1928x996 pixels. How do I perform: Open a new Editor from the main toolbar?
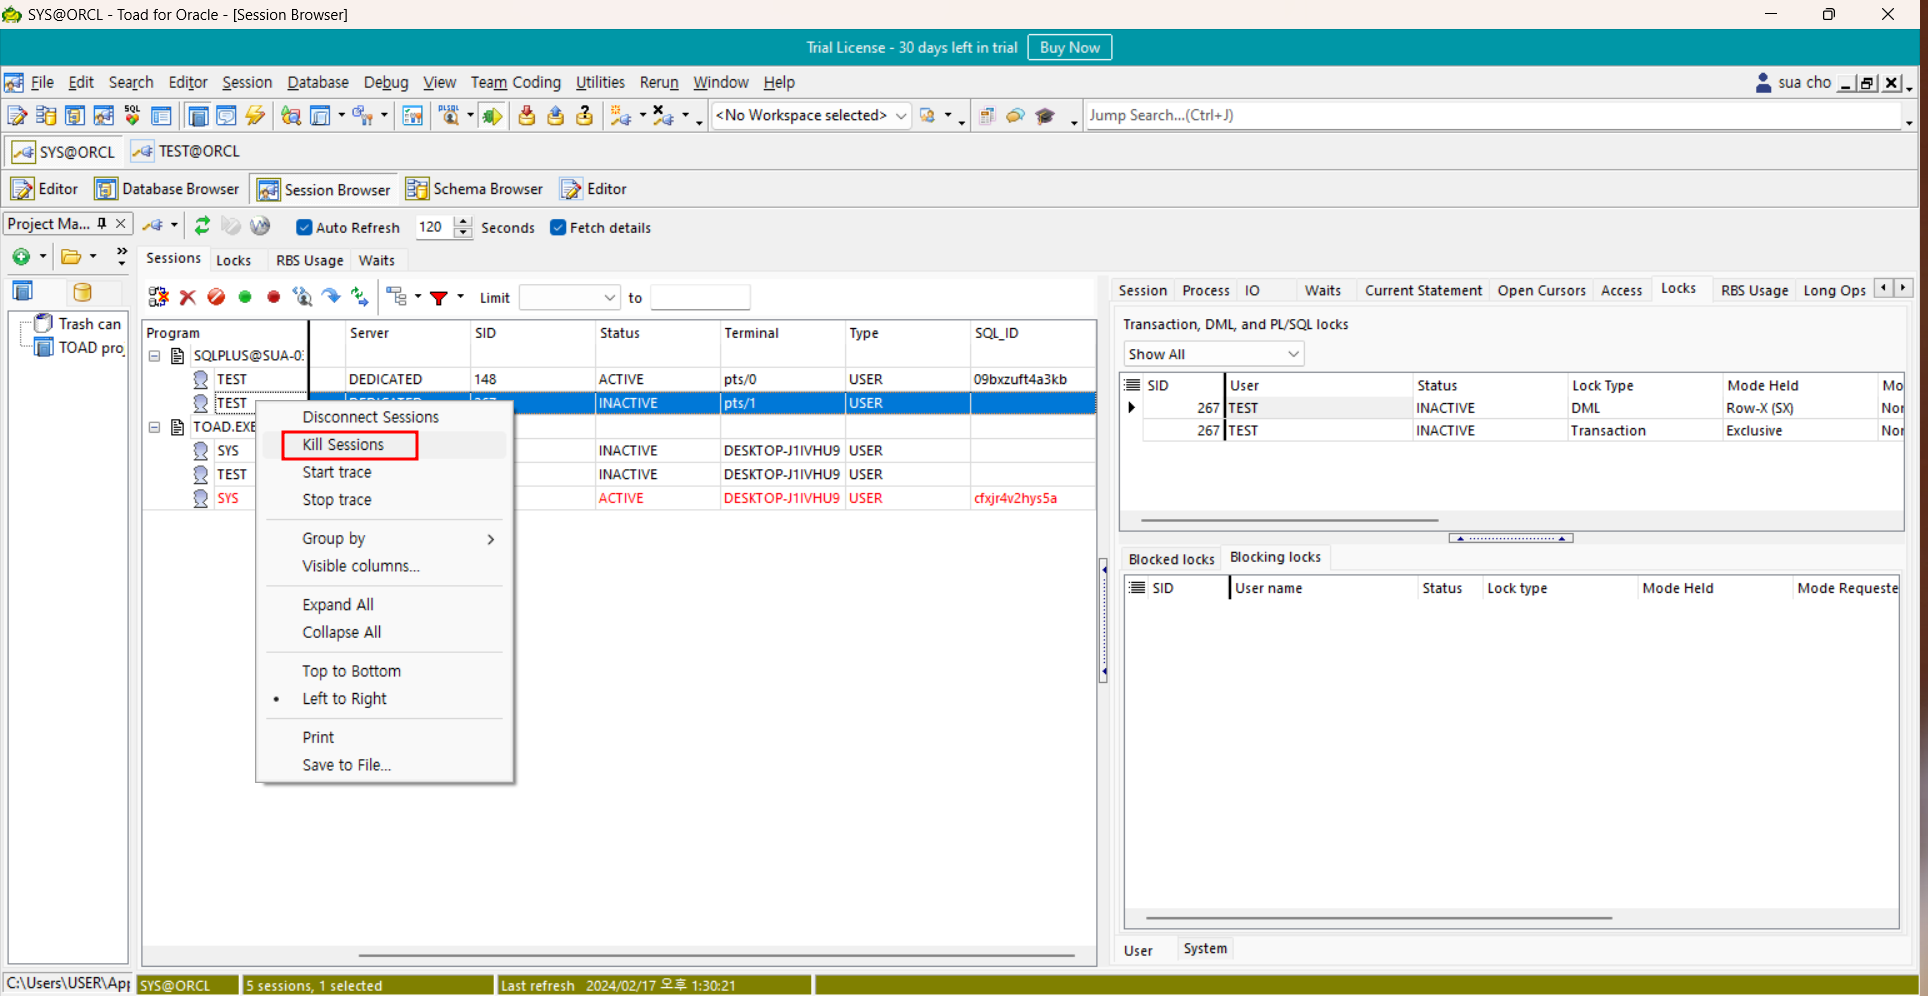coord(17,116)
